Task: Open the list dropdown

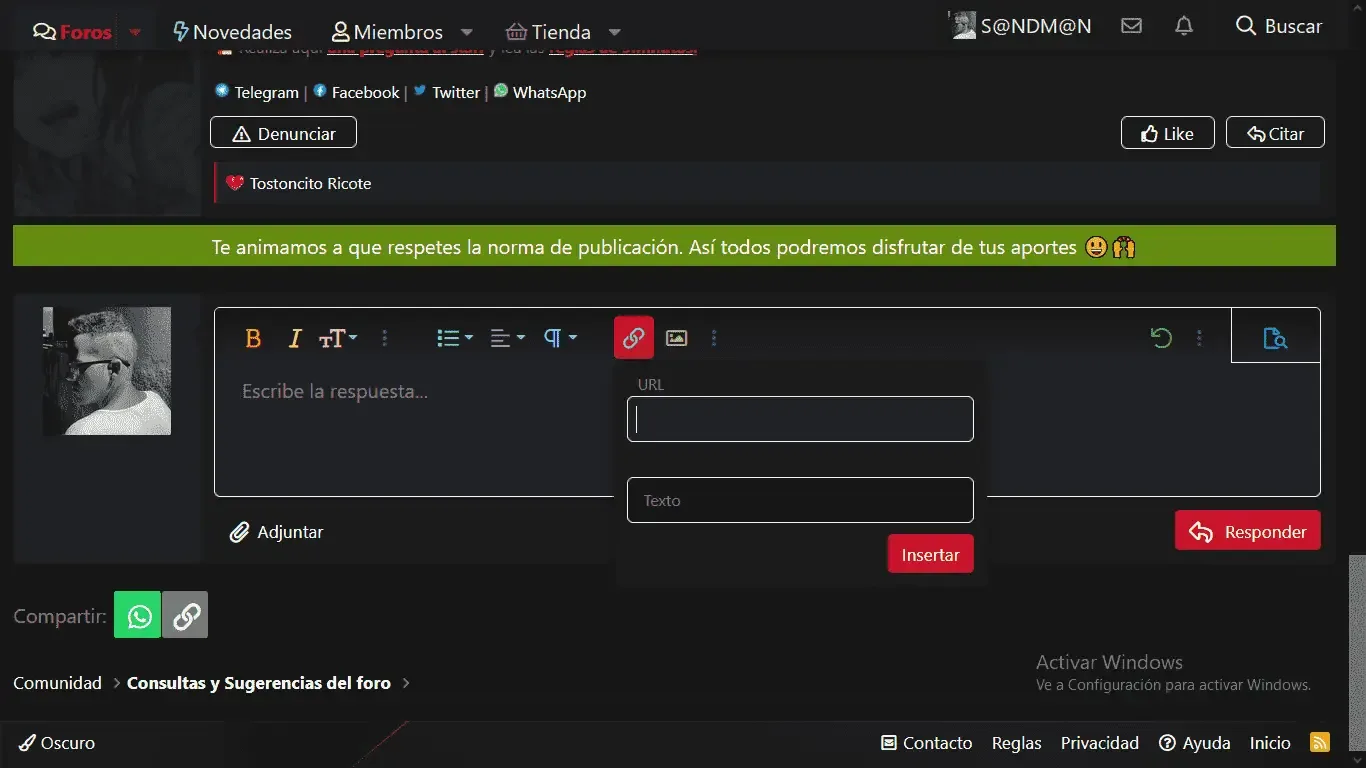Action: pos(455,338)
